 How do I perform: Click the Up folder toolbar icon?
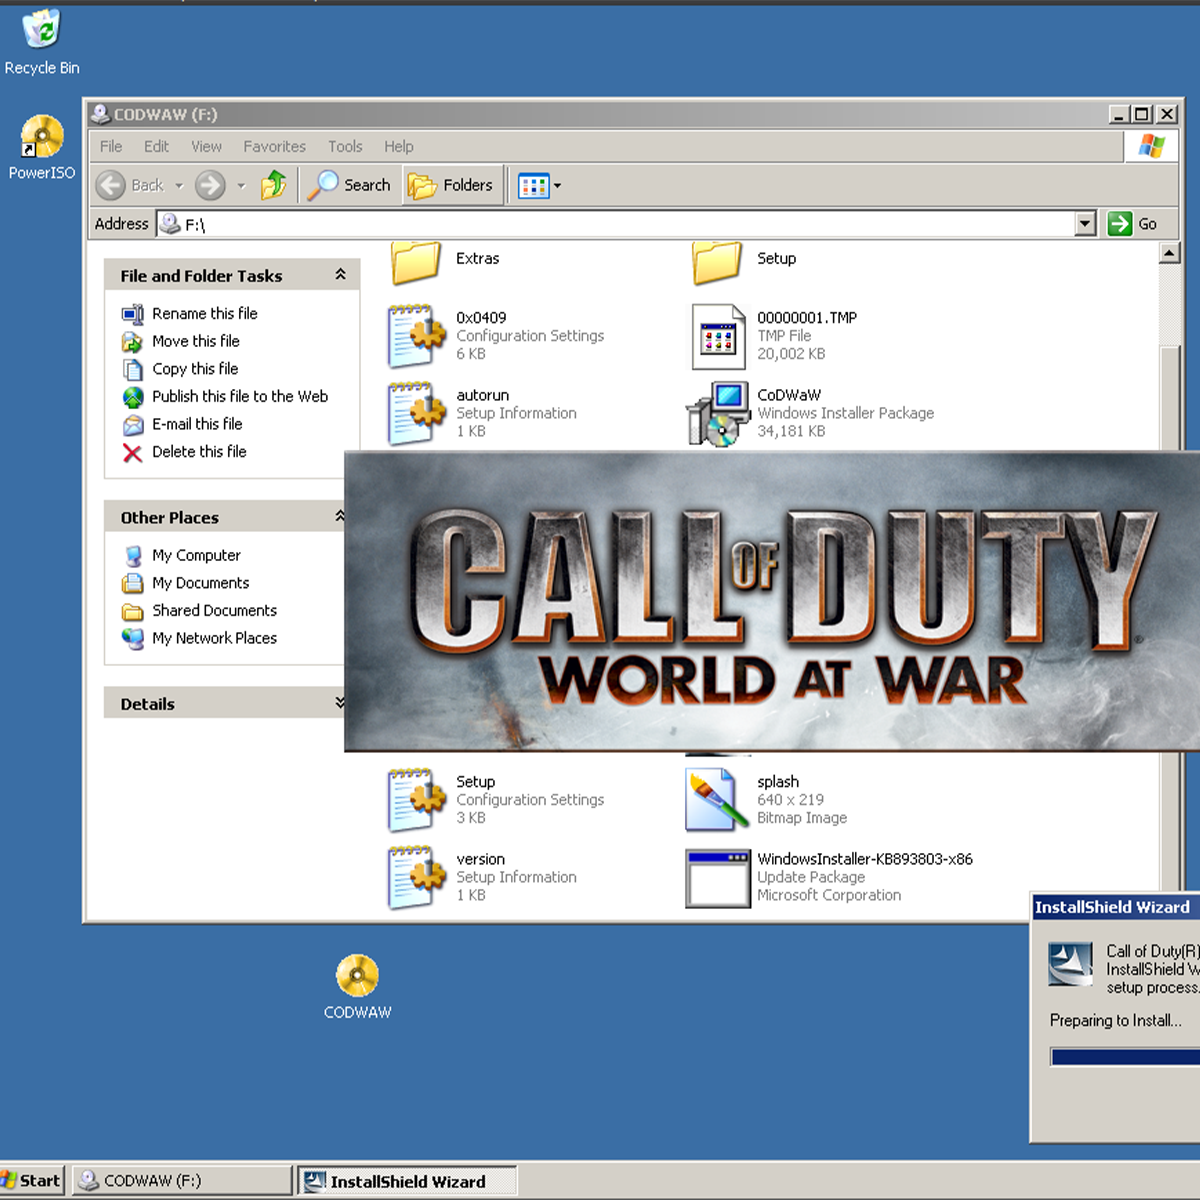(273, 185)
